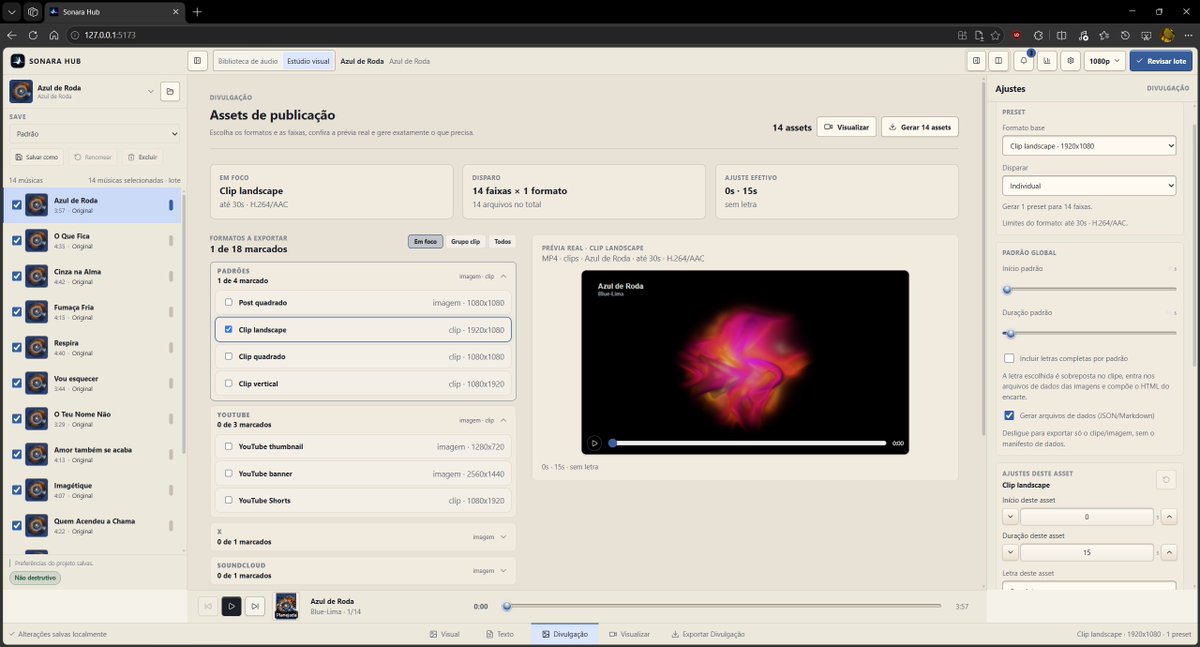This screenshot has width=1200, height=647.
Task: Open the Visualizar bottom tab
Action: point(628,634)
